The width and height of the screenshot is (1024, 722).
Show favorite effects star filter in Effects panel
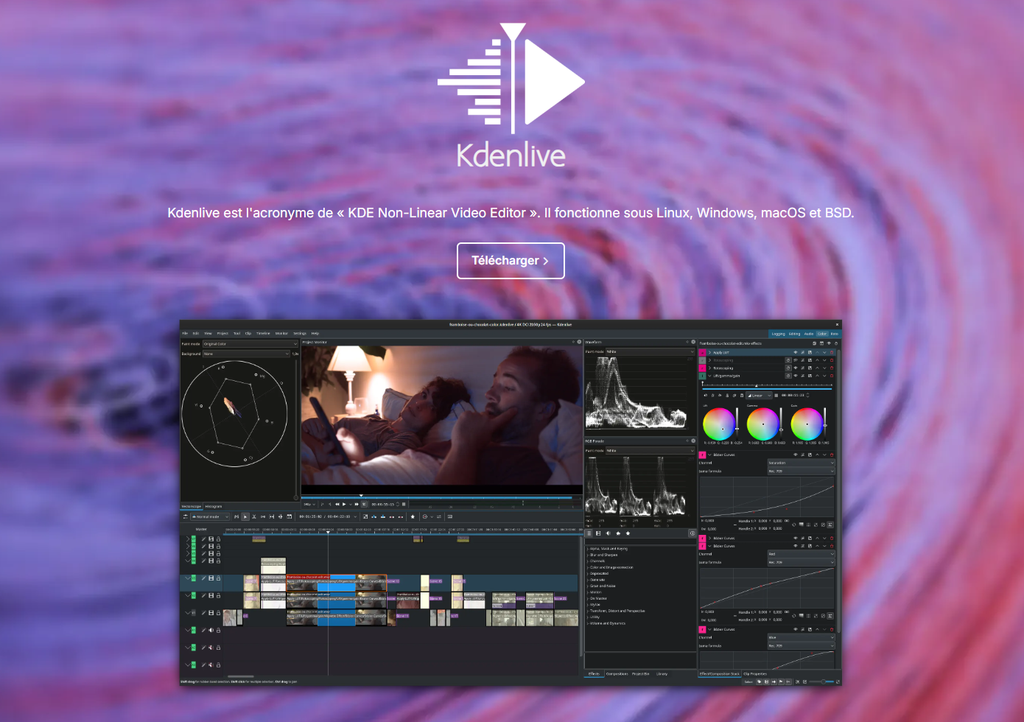coord(628,533)
